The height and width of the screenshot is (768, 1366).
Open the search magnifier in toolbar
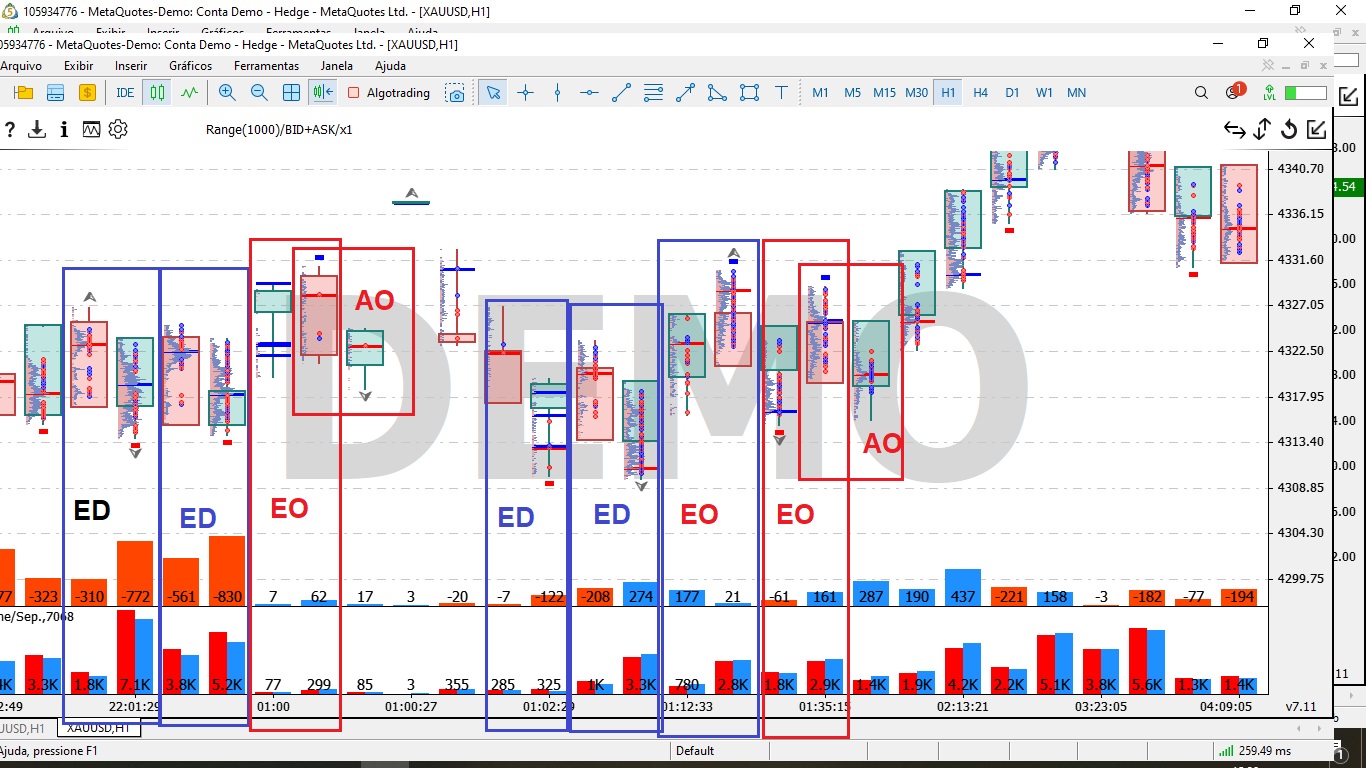pyautogui.click(x=1201, y=93)
